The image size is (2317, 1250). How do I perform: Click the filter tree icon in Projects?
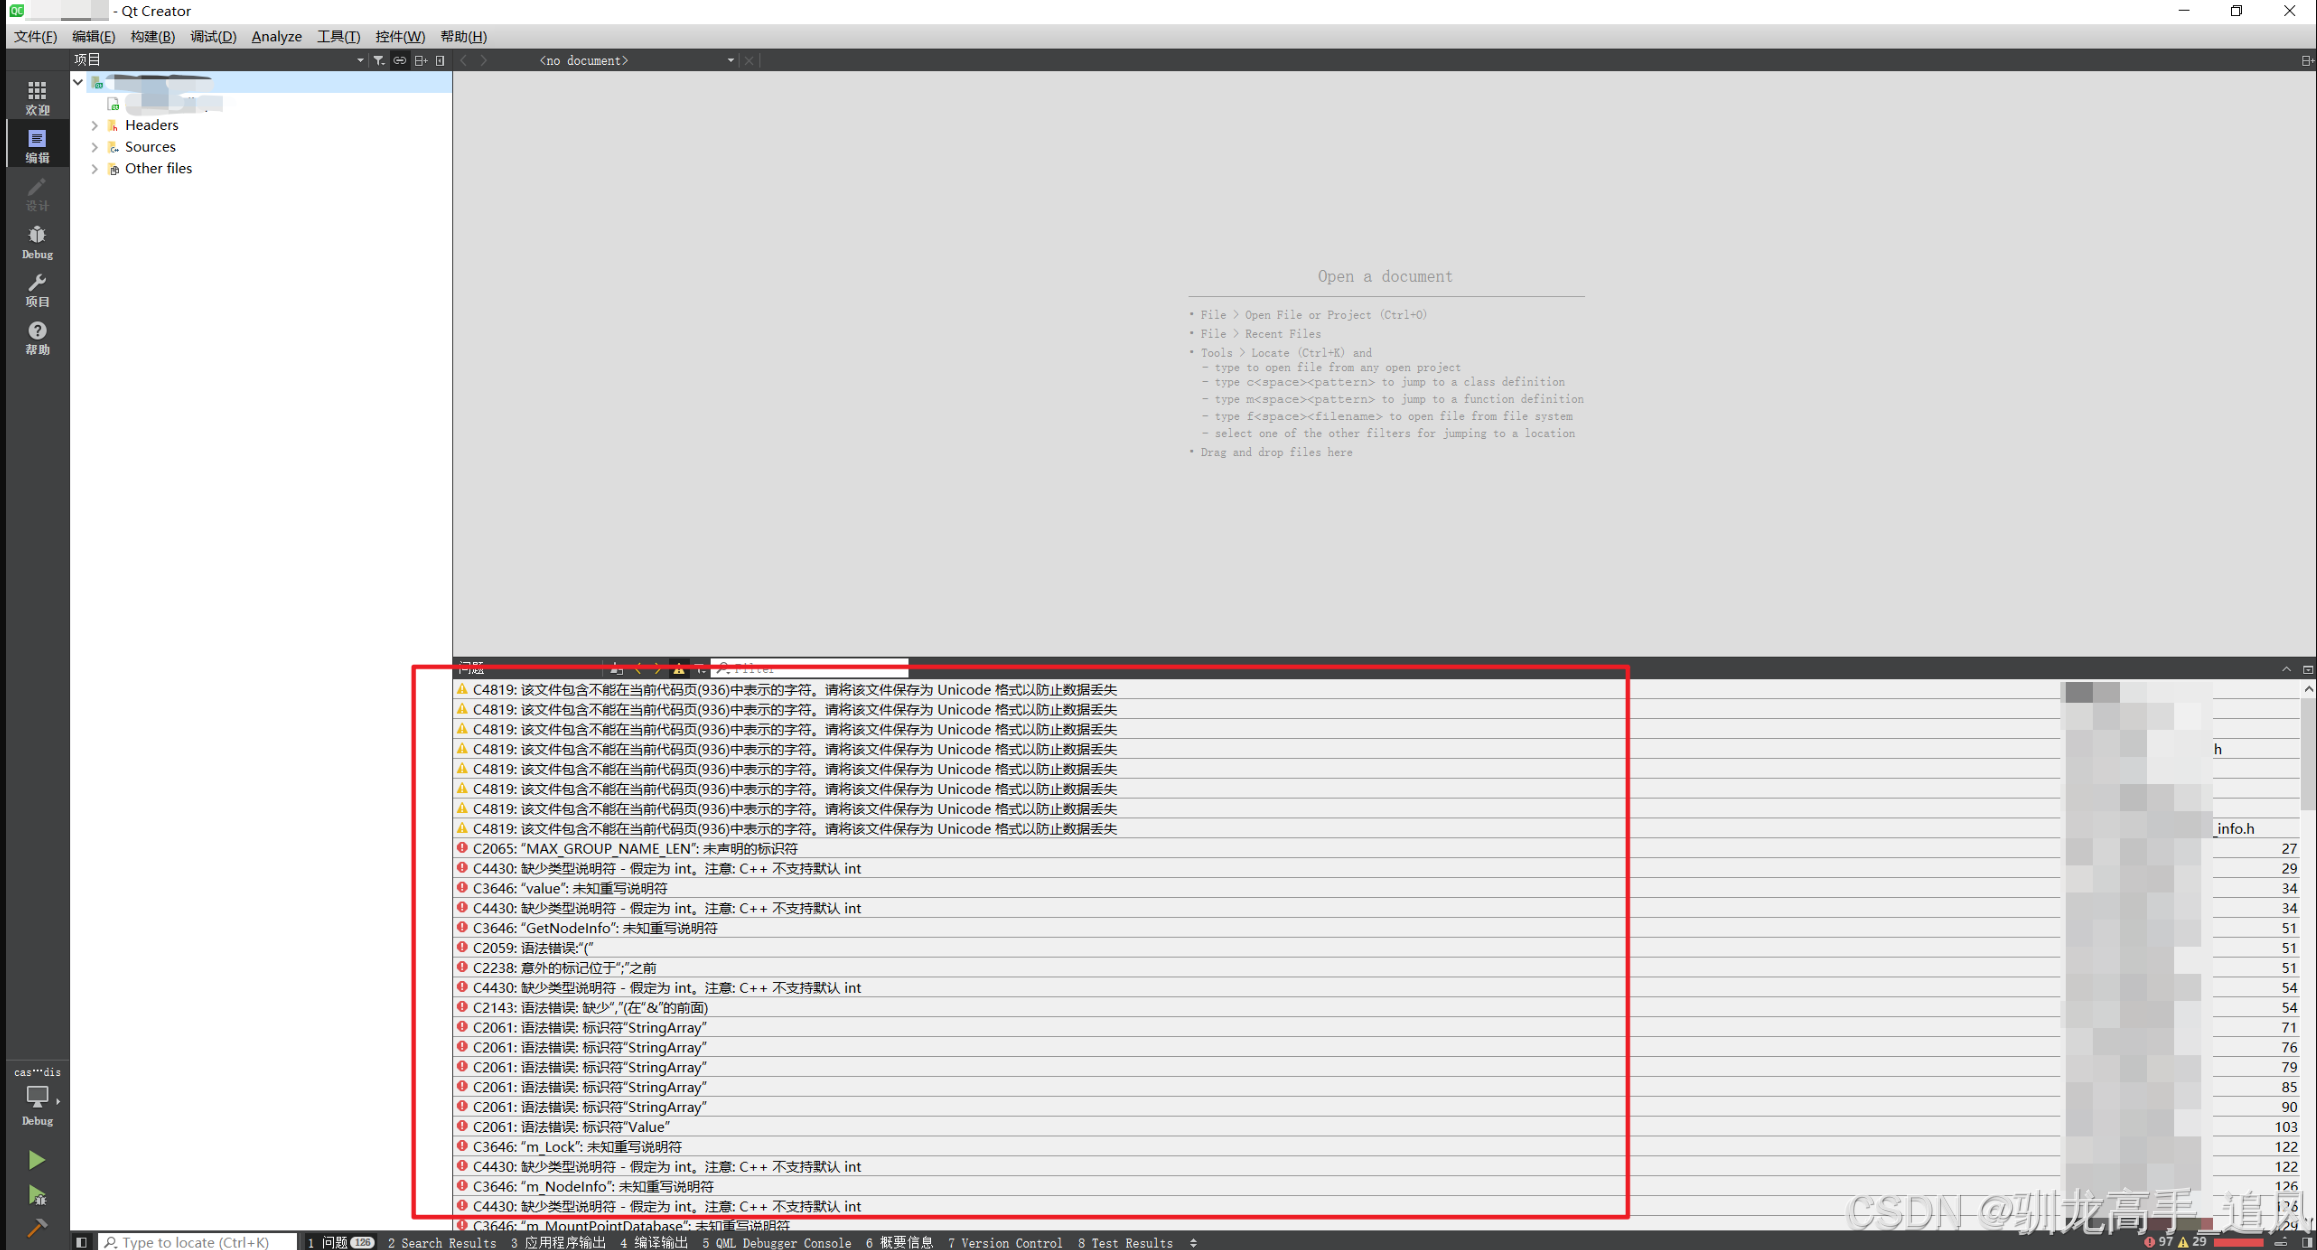379,60
